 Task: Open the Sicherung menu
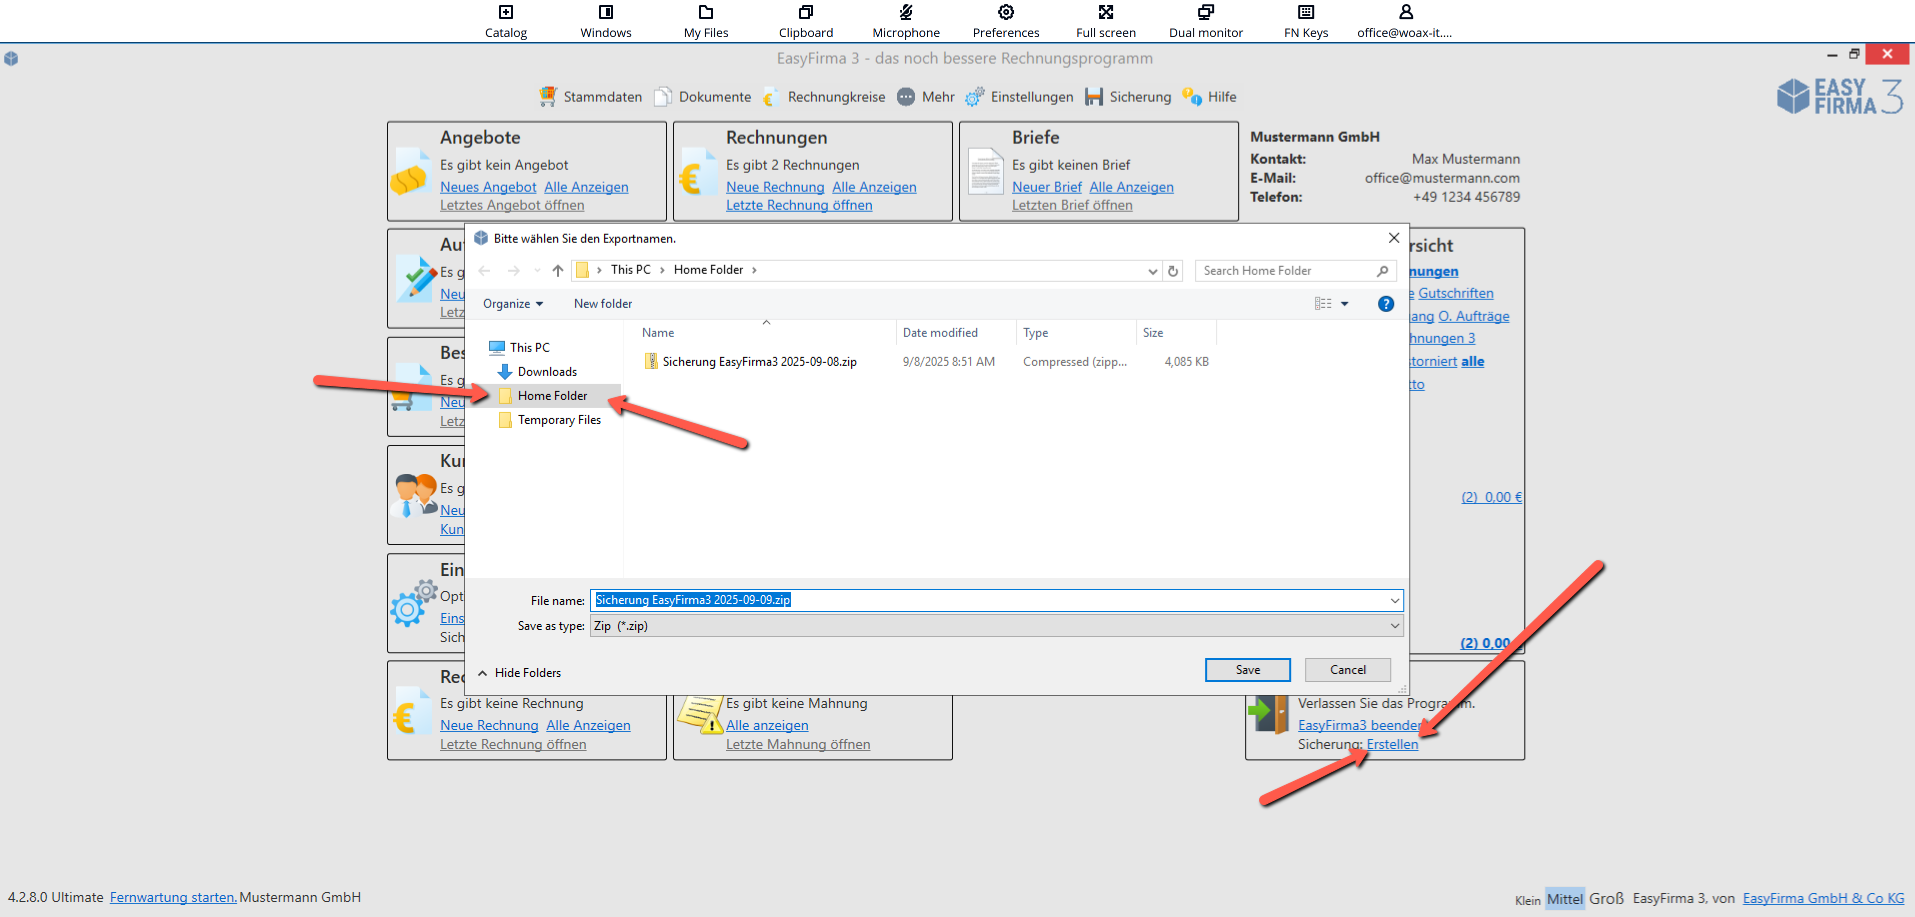point(1128,97)
